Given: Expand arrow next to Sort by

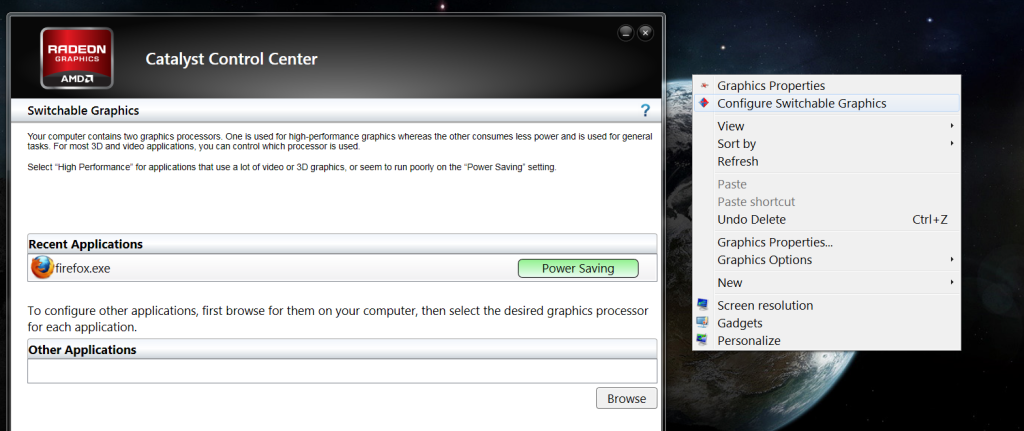Looking at the screenshot, I should [952, 143].
